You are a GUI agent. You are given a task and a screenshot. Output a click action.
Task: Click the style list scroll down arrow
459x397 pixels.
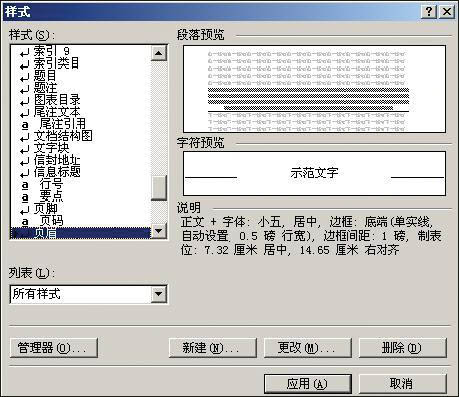pos(159,231)
